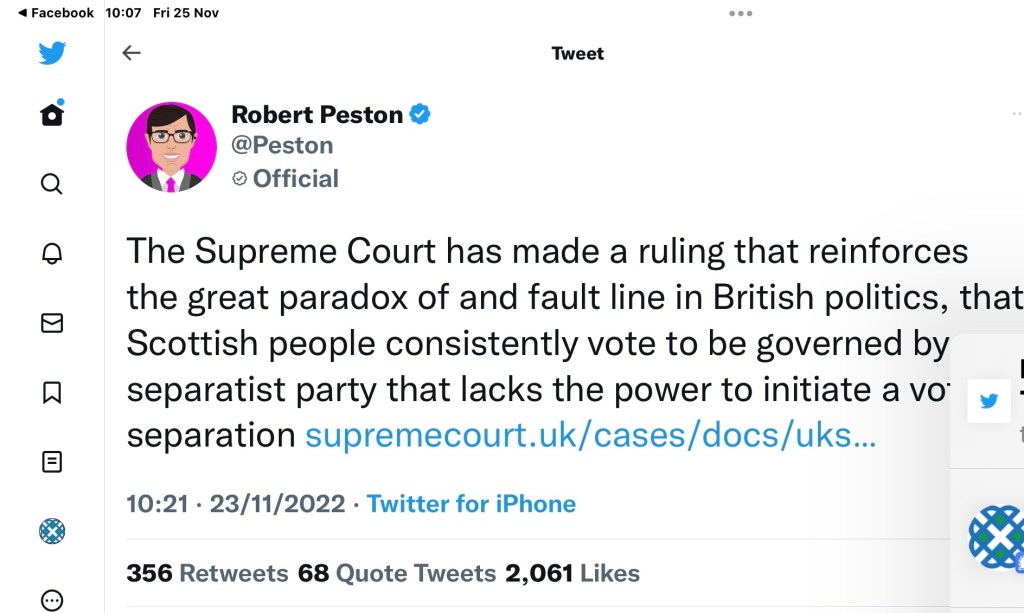
Task: Open the Search magnifier icon
Action: tap(52, 184)
